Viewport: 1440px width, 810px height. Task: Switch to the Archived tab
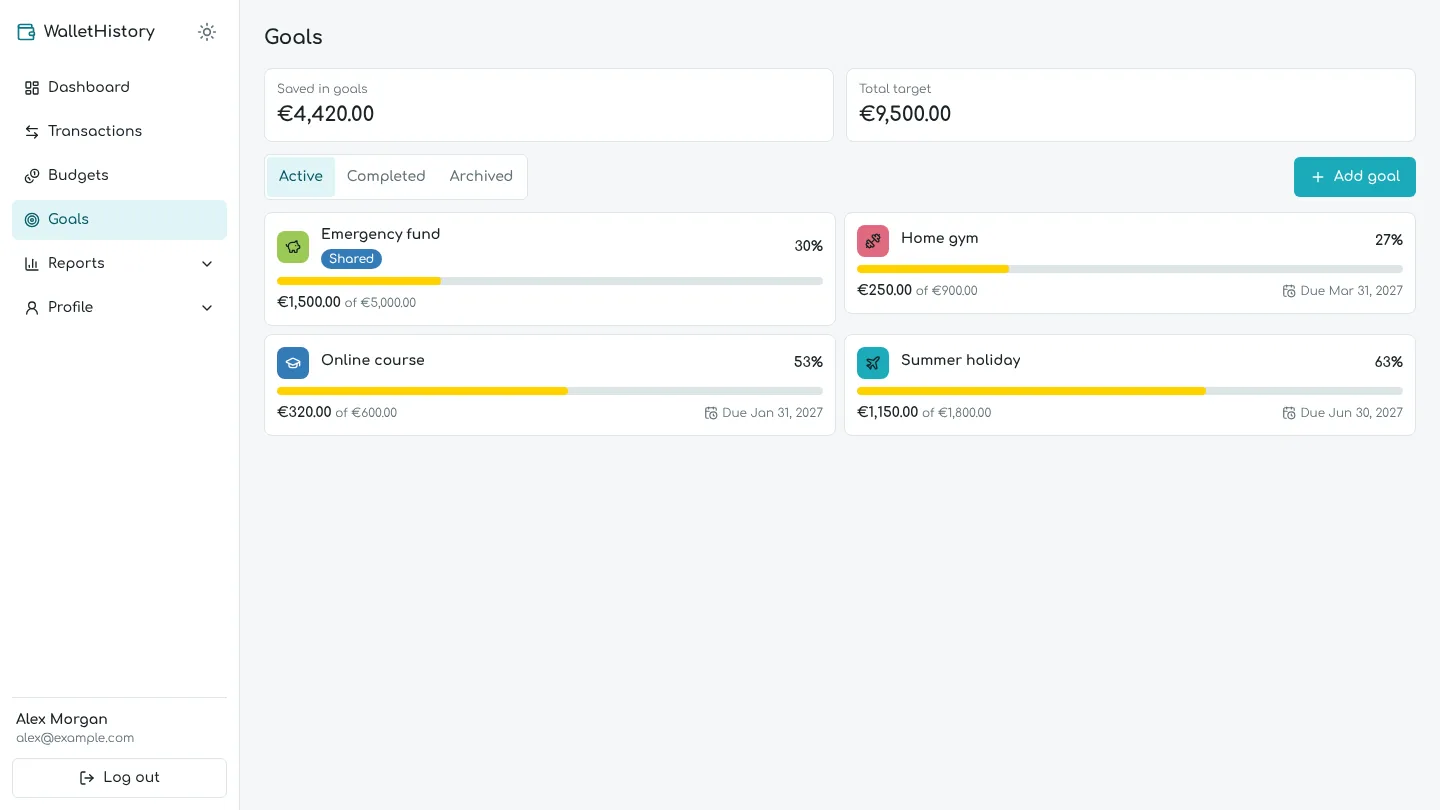[x=481, y=177]
